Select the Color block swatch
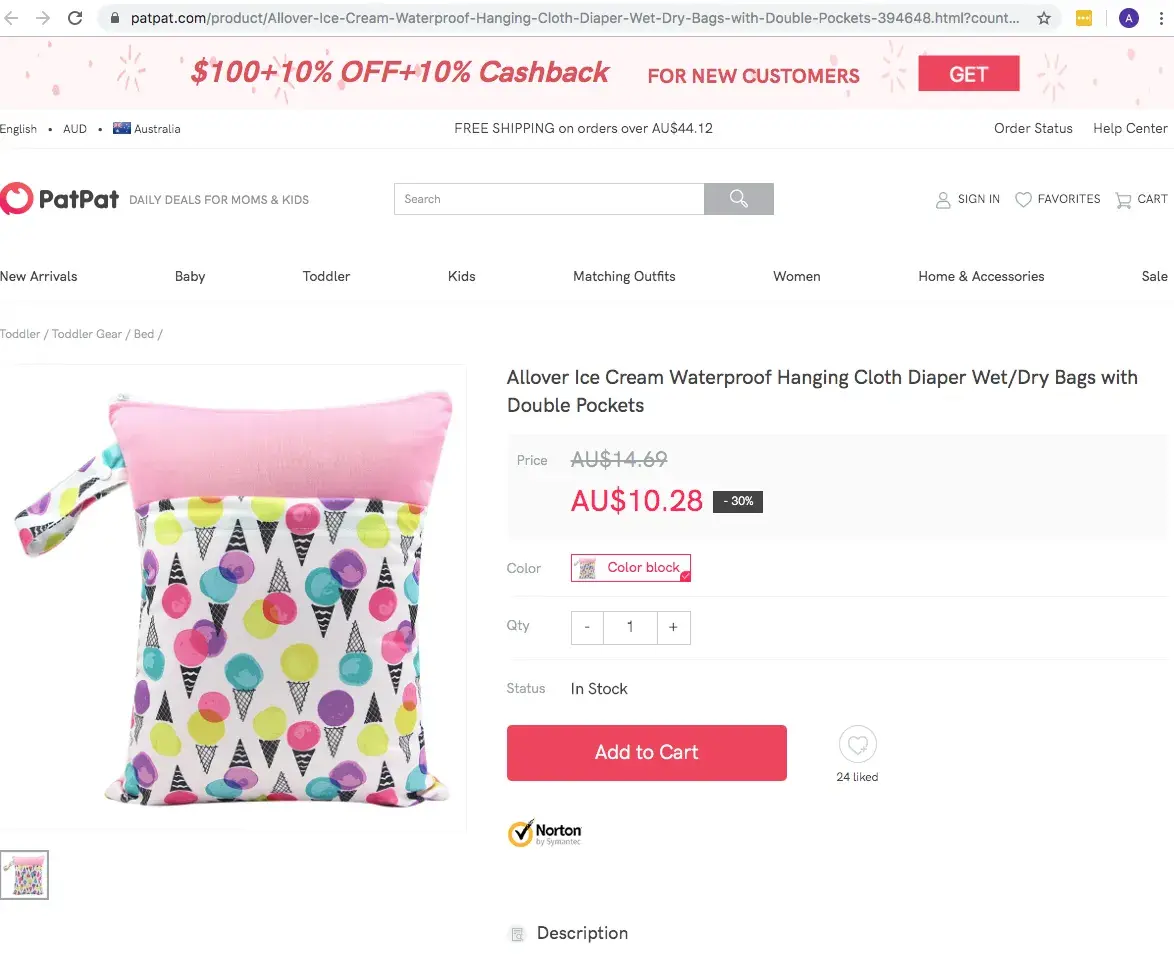This screenshot has height=954, width=1174. coord(631,568)
